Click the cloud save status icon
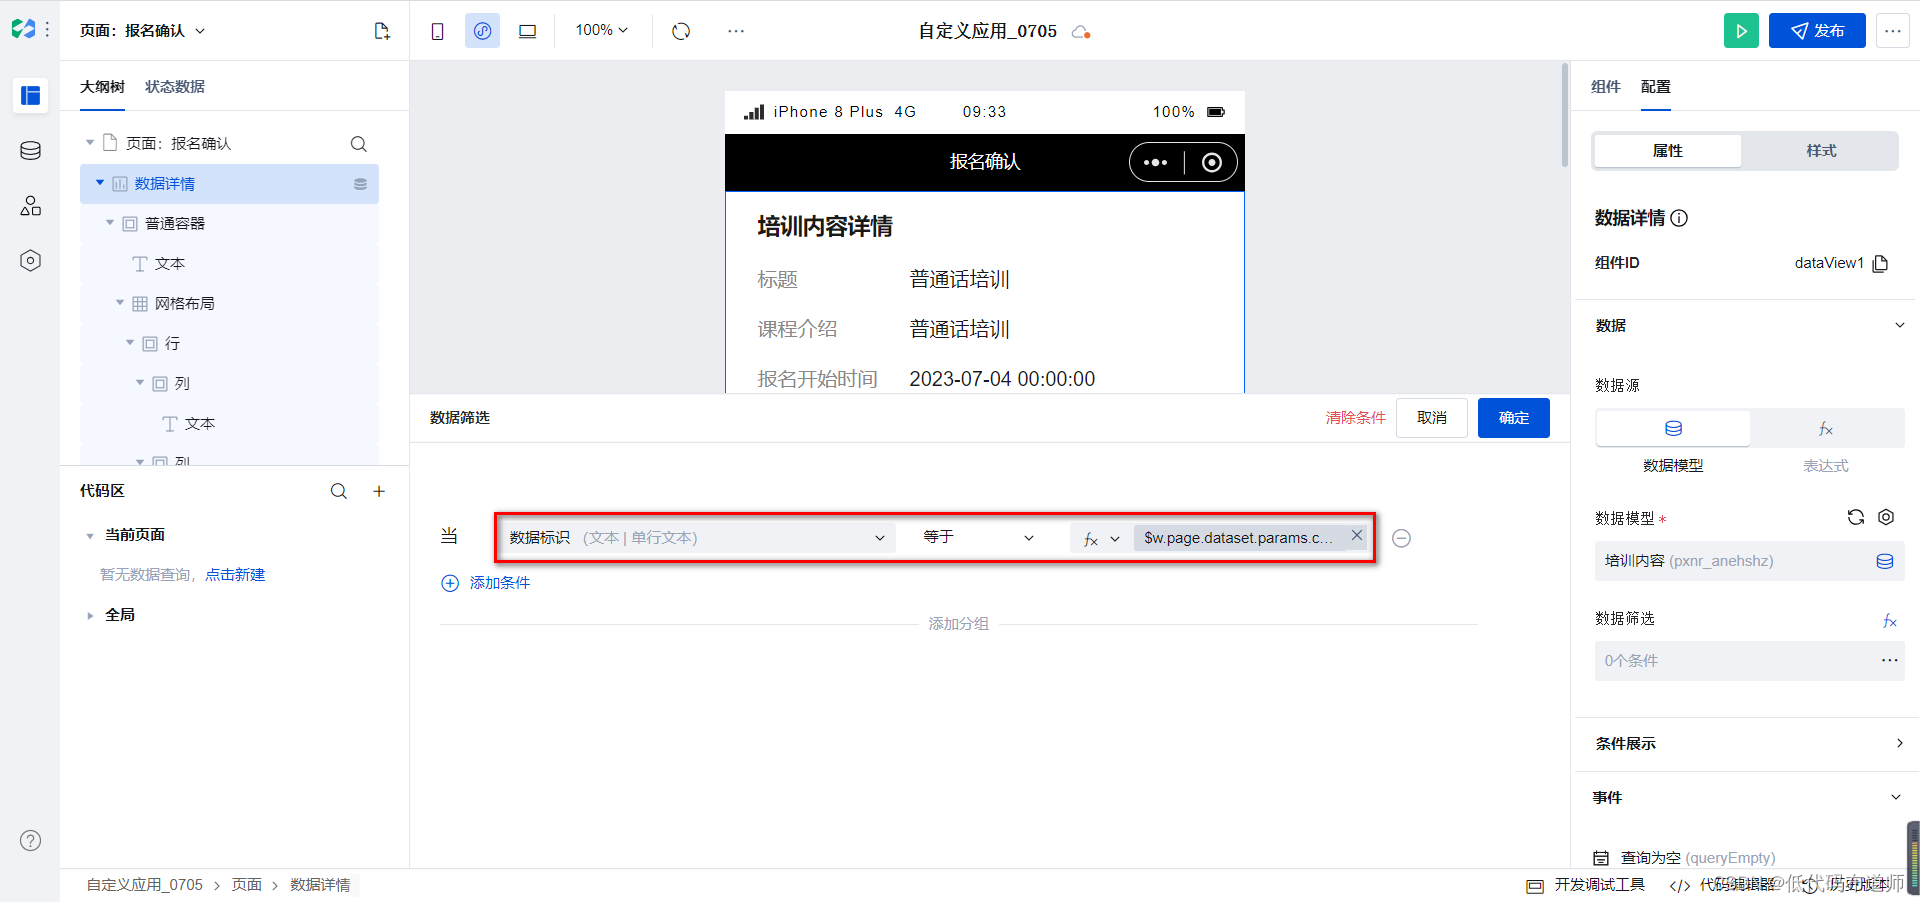This screenshot has width=1920, height=902. (x=1081, y=32)
